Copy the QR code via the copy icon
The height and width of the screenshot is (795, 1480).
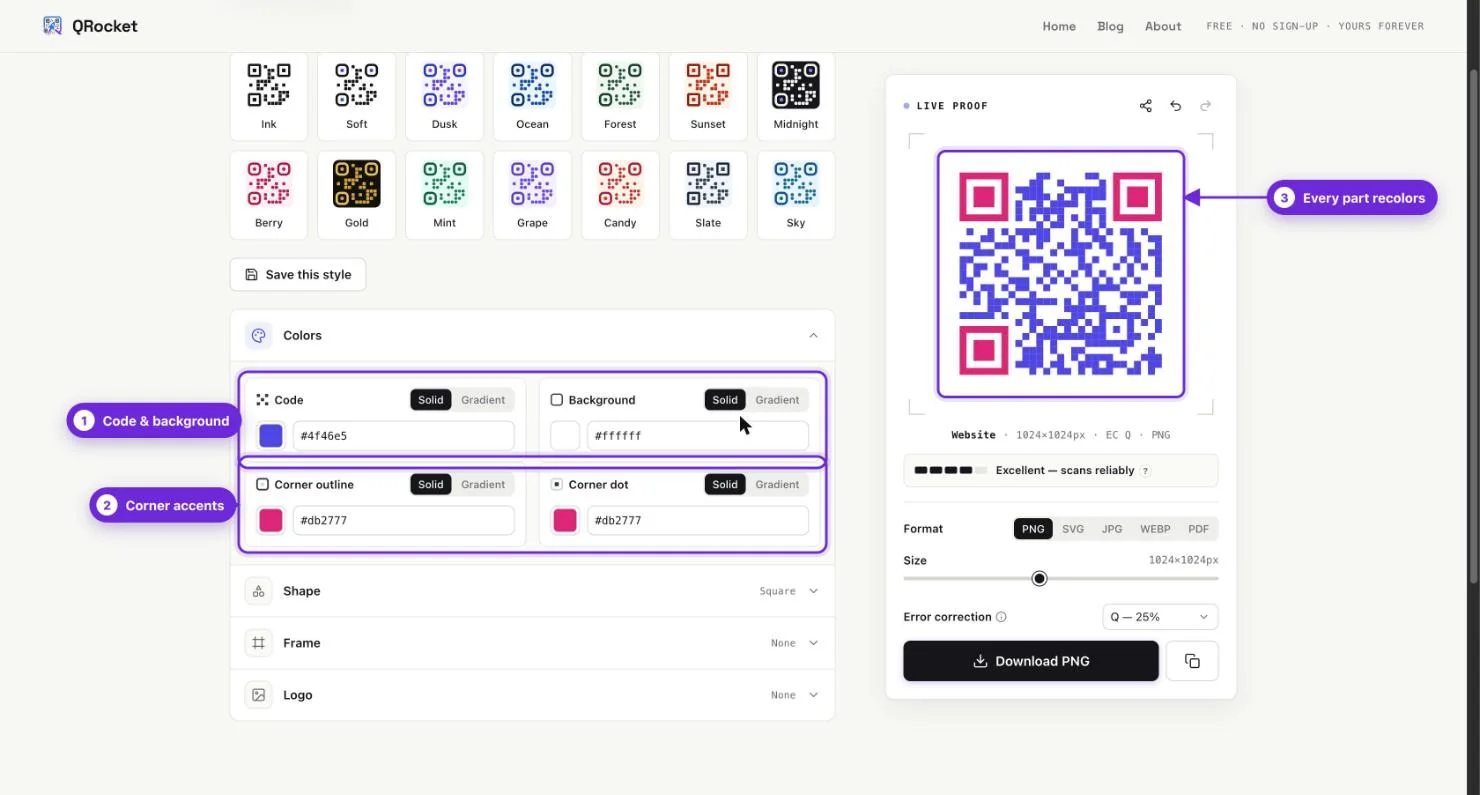pos(1192,661)
